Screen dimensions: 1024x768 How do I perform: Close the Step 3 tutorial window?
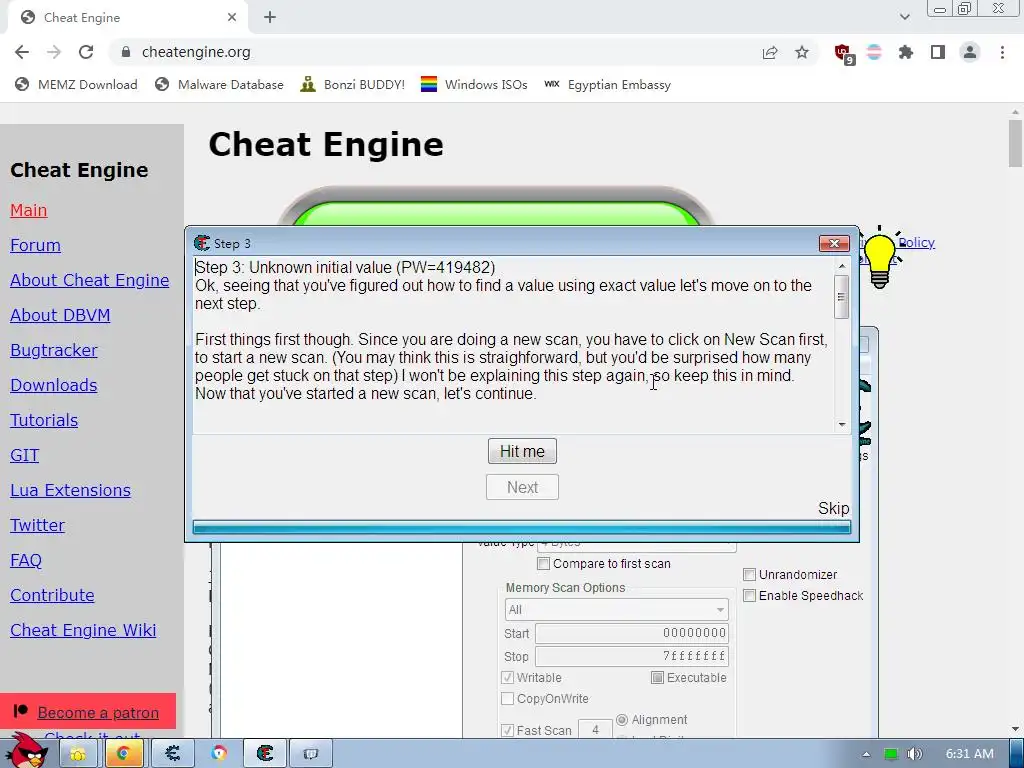(x=834, y=244)
